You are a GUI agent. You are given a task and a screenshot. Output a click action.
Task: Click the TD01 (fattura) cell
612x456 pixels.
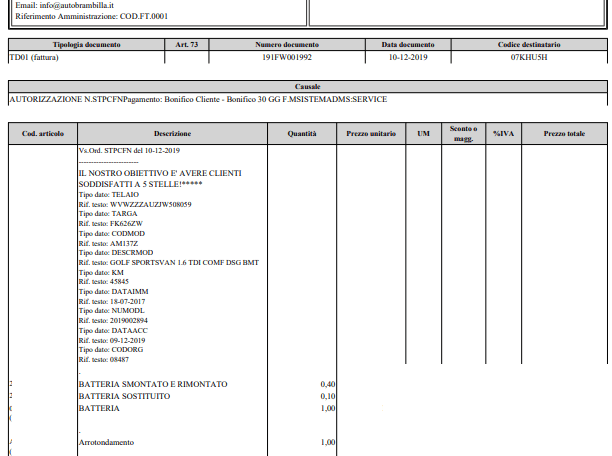click(35, 57)
